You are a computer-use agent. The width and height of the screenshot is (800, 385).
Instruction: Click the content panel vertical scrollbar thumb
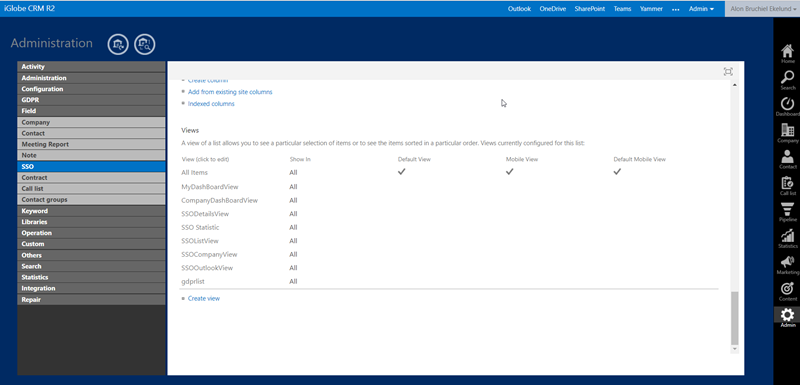point(735,318)
